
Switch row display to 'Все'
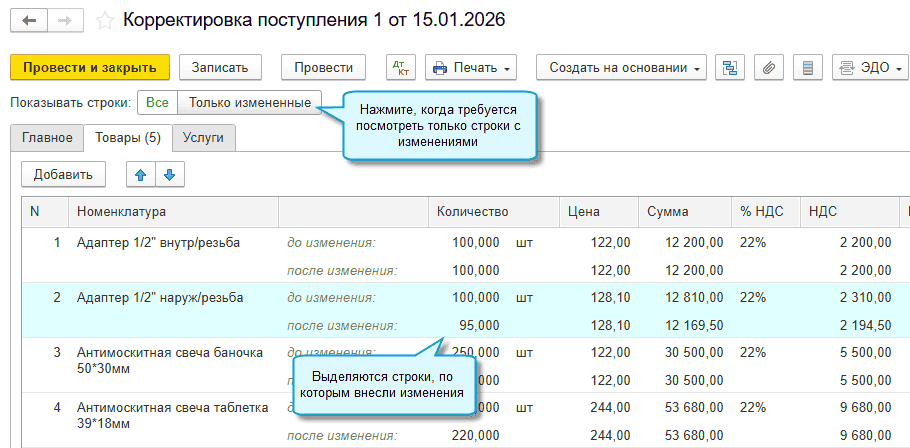pos(157,103)
